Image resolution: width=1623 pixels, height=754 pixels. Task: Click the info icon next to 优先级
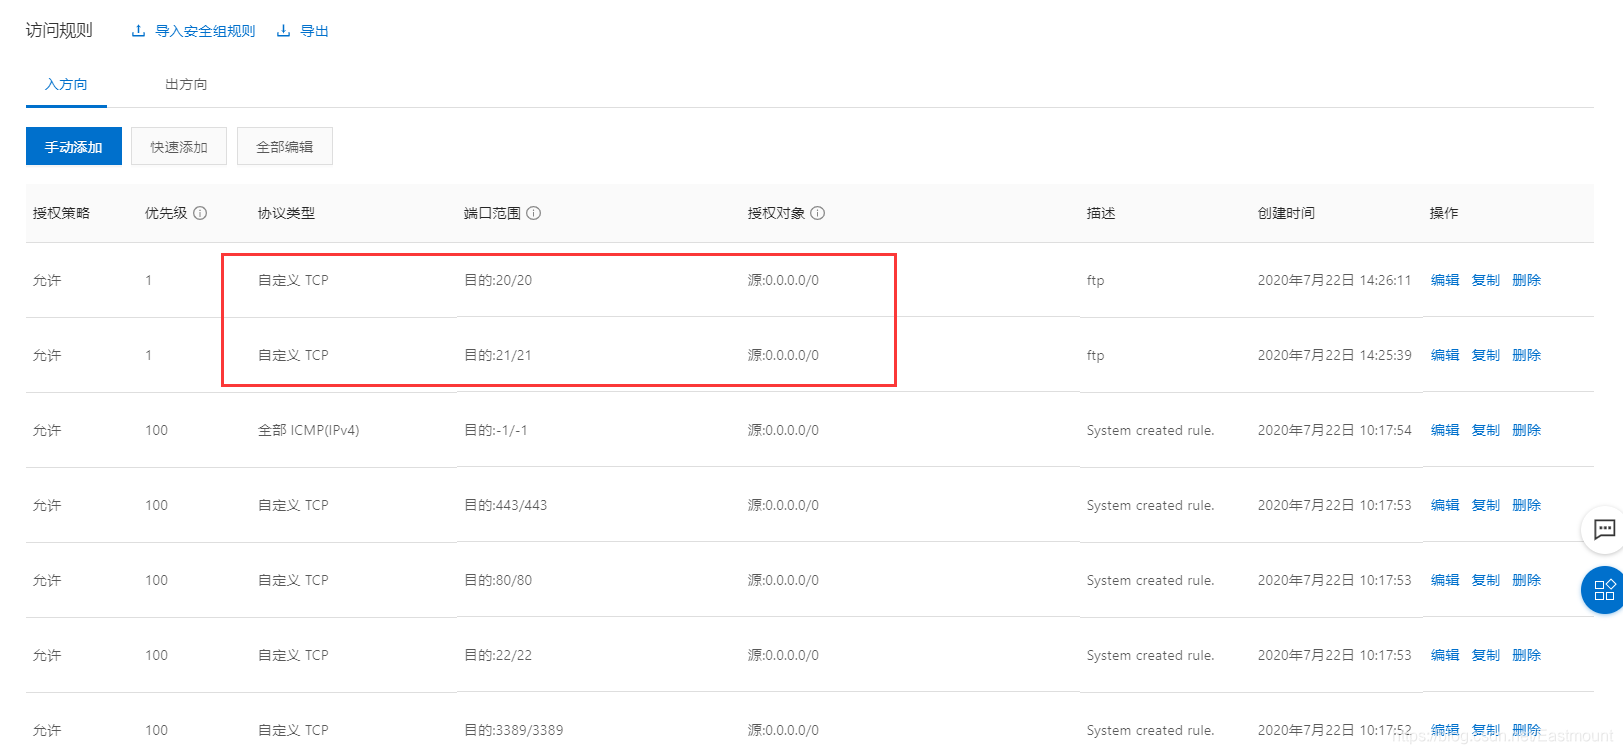pyautogui.click(x=200, y=213)
